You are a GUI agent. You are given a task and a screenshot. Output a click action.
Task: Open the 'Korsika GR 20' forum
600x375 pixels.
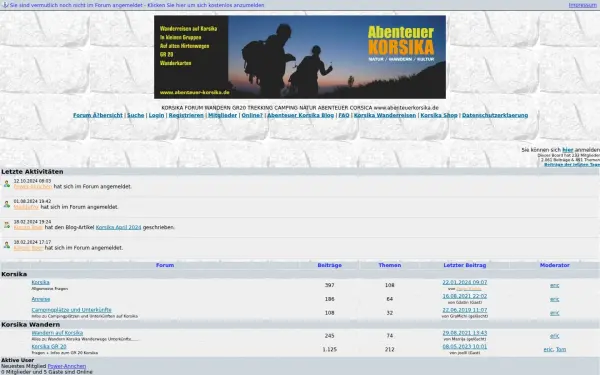click(49, 347)
